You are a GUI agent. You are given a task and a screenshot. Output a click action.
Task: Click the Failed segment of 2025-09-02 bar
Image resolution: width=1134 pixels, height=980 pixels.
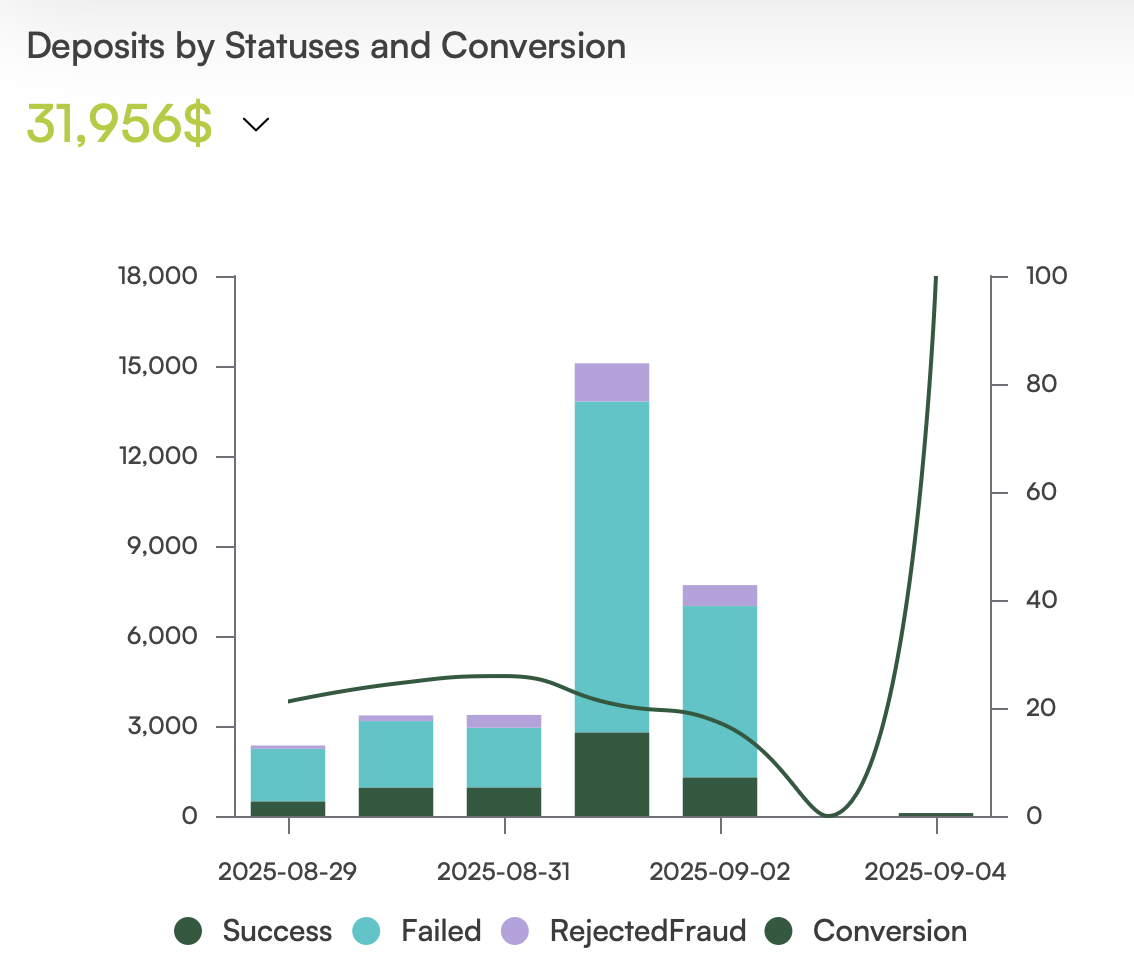(720, 690)
